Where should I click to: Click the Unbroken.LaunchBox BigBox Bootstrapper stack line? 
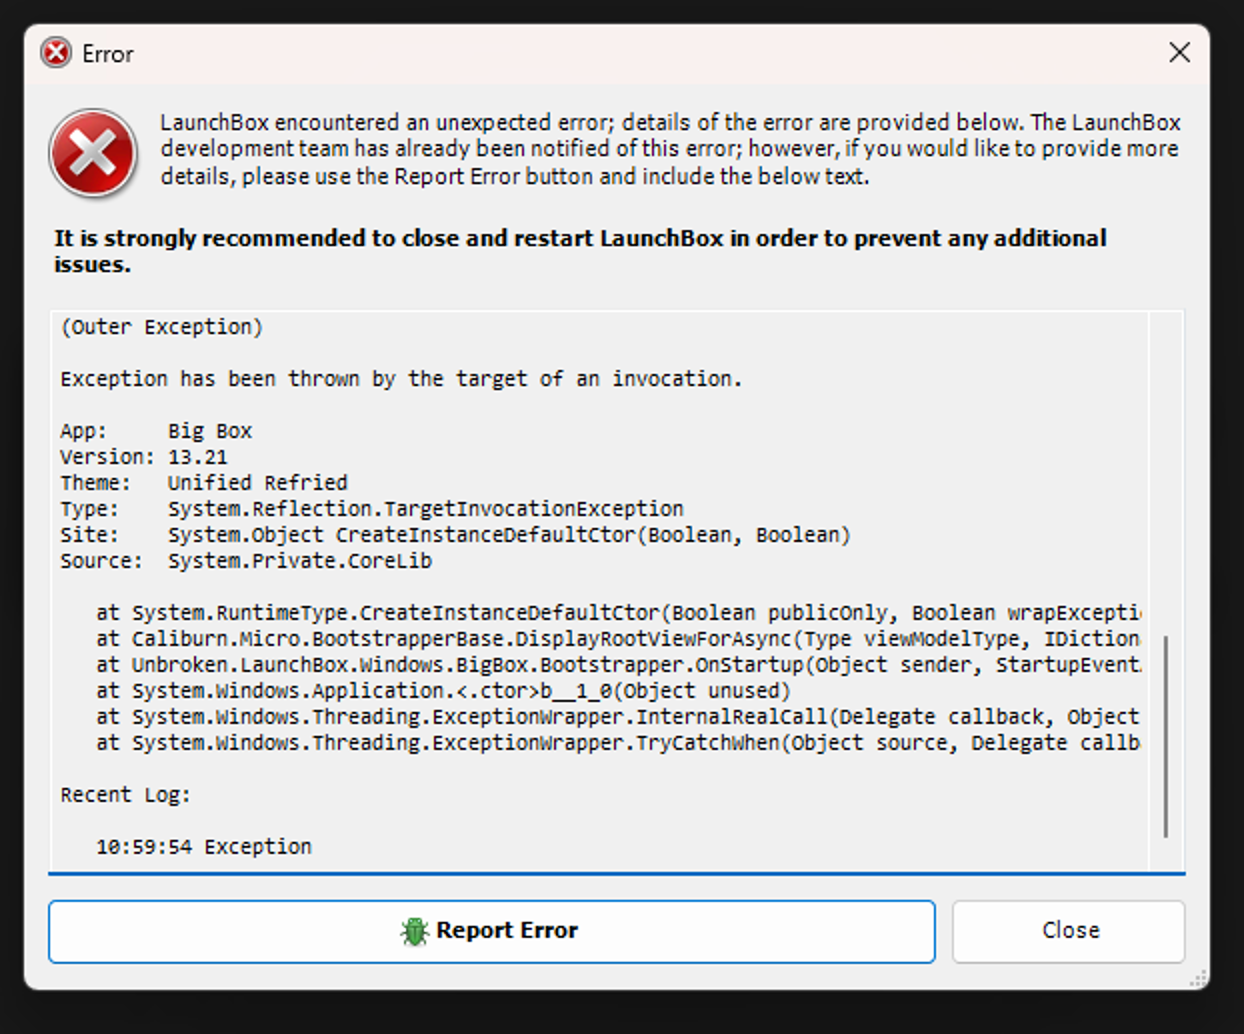click(618, 665)
